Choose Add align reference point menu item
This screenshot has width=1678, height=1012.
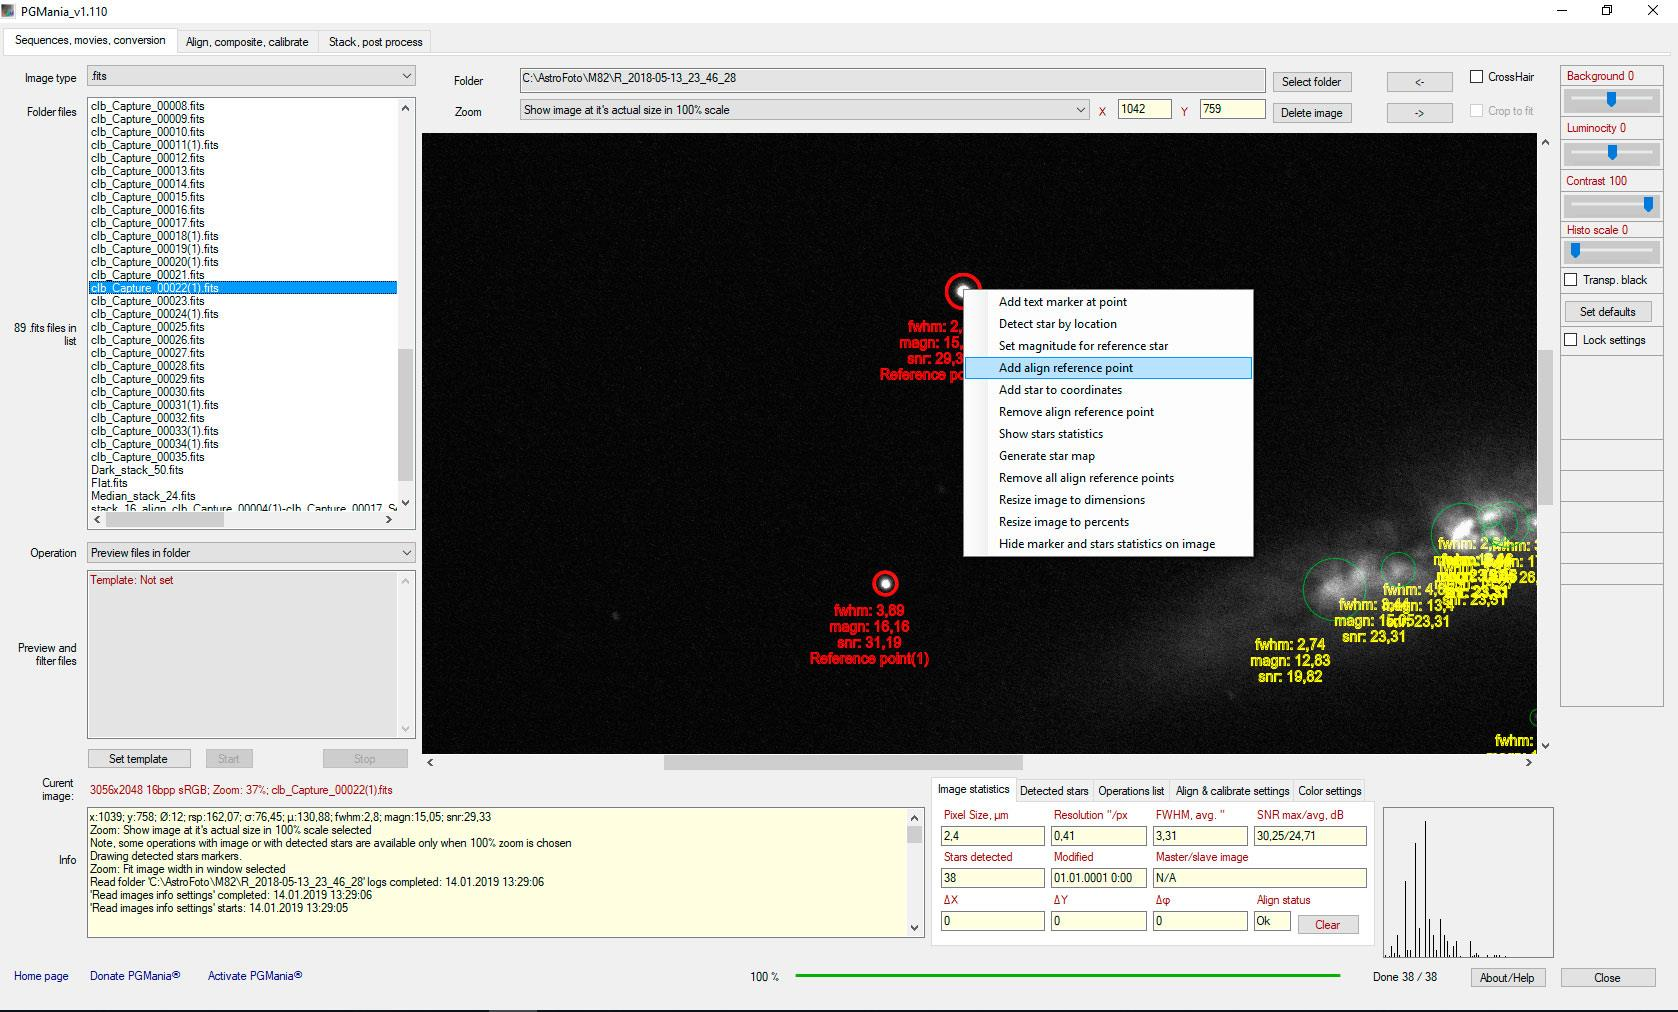click(x=1066, y=368)
